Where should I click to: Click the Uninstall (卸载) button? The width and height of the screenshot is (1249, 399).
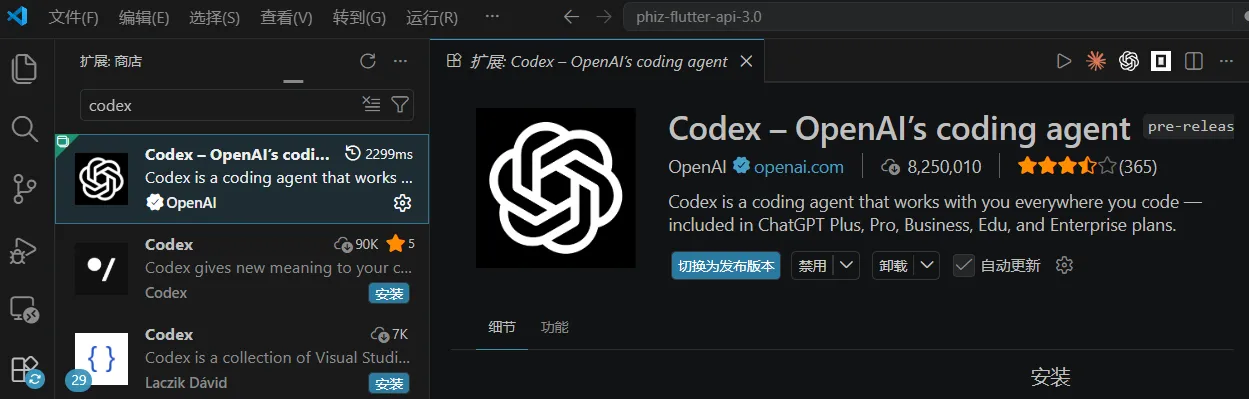pyautogui.click(x=893, y=265)
